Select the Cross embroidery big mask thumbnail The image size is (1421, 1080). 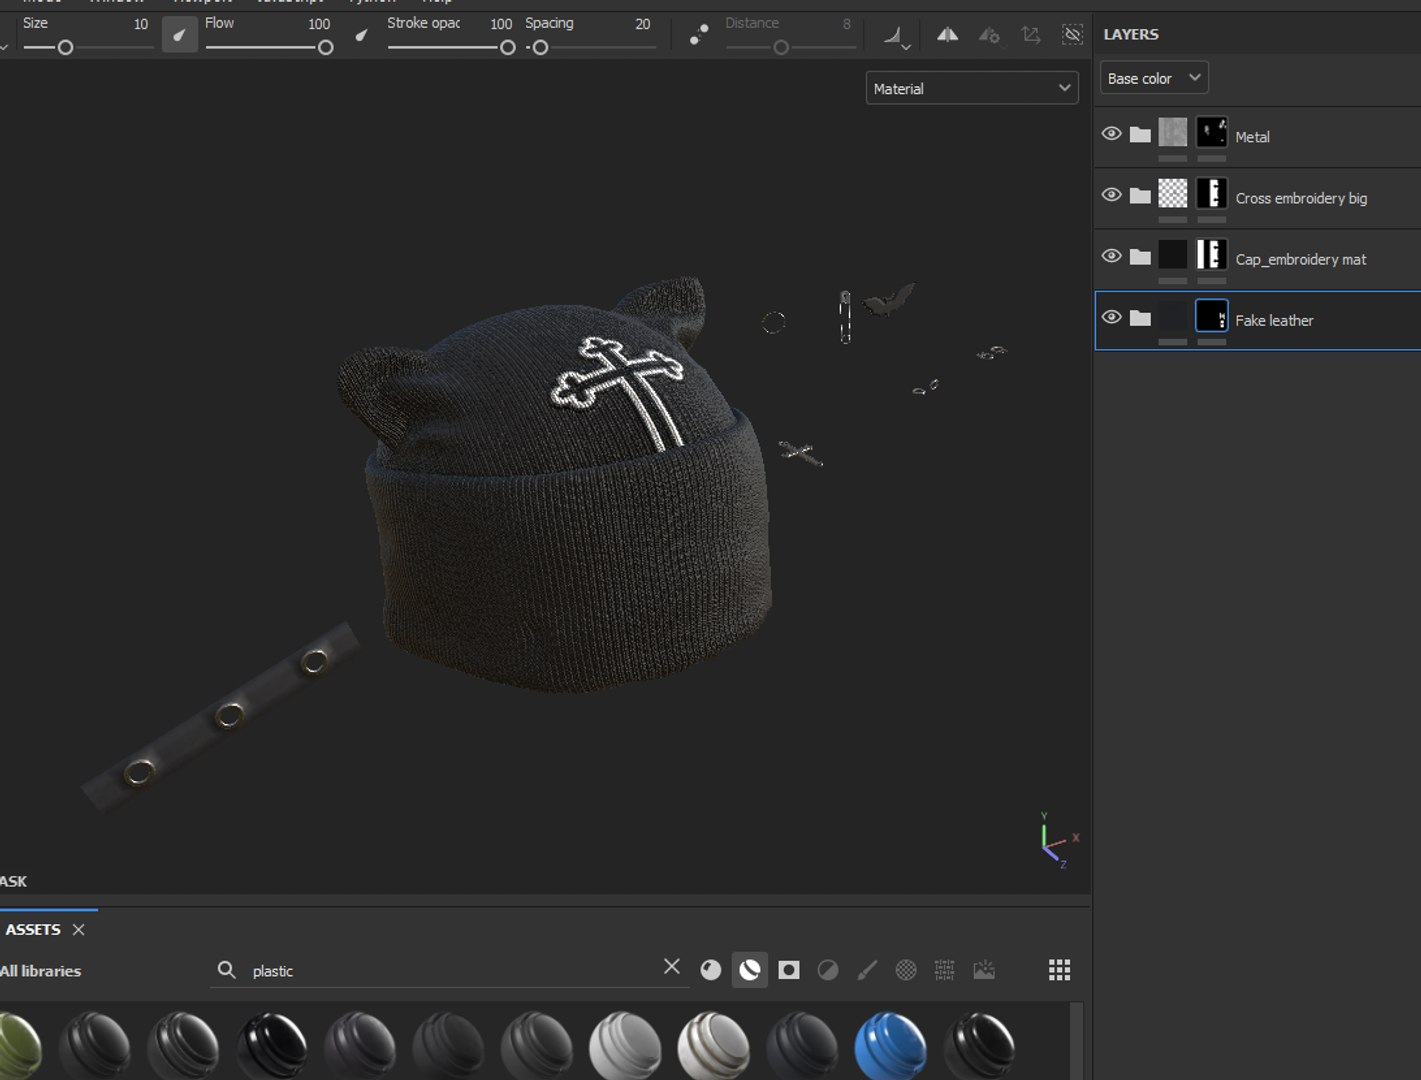1212,193
